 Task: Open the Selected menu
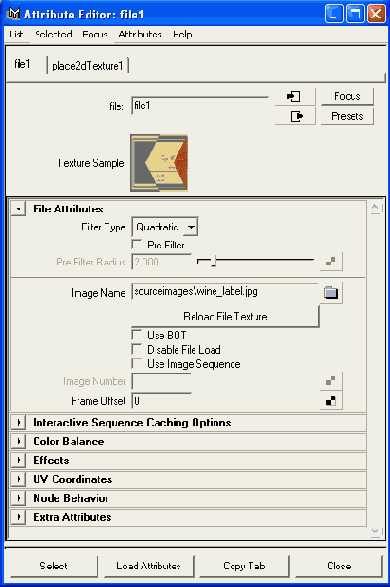(54, 34)
